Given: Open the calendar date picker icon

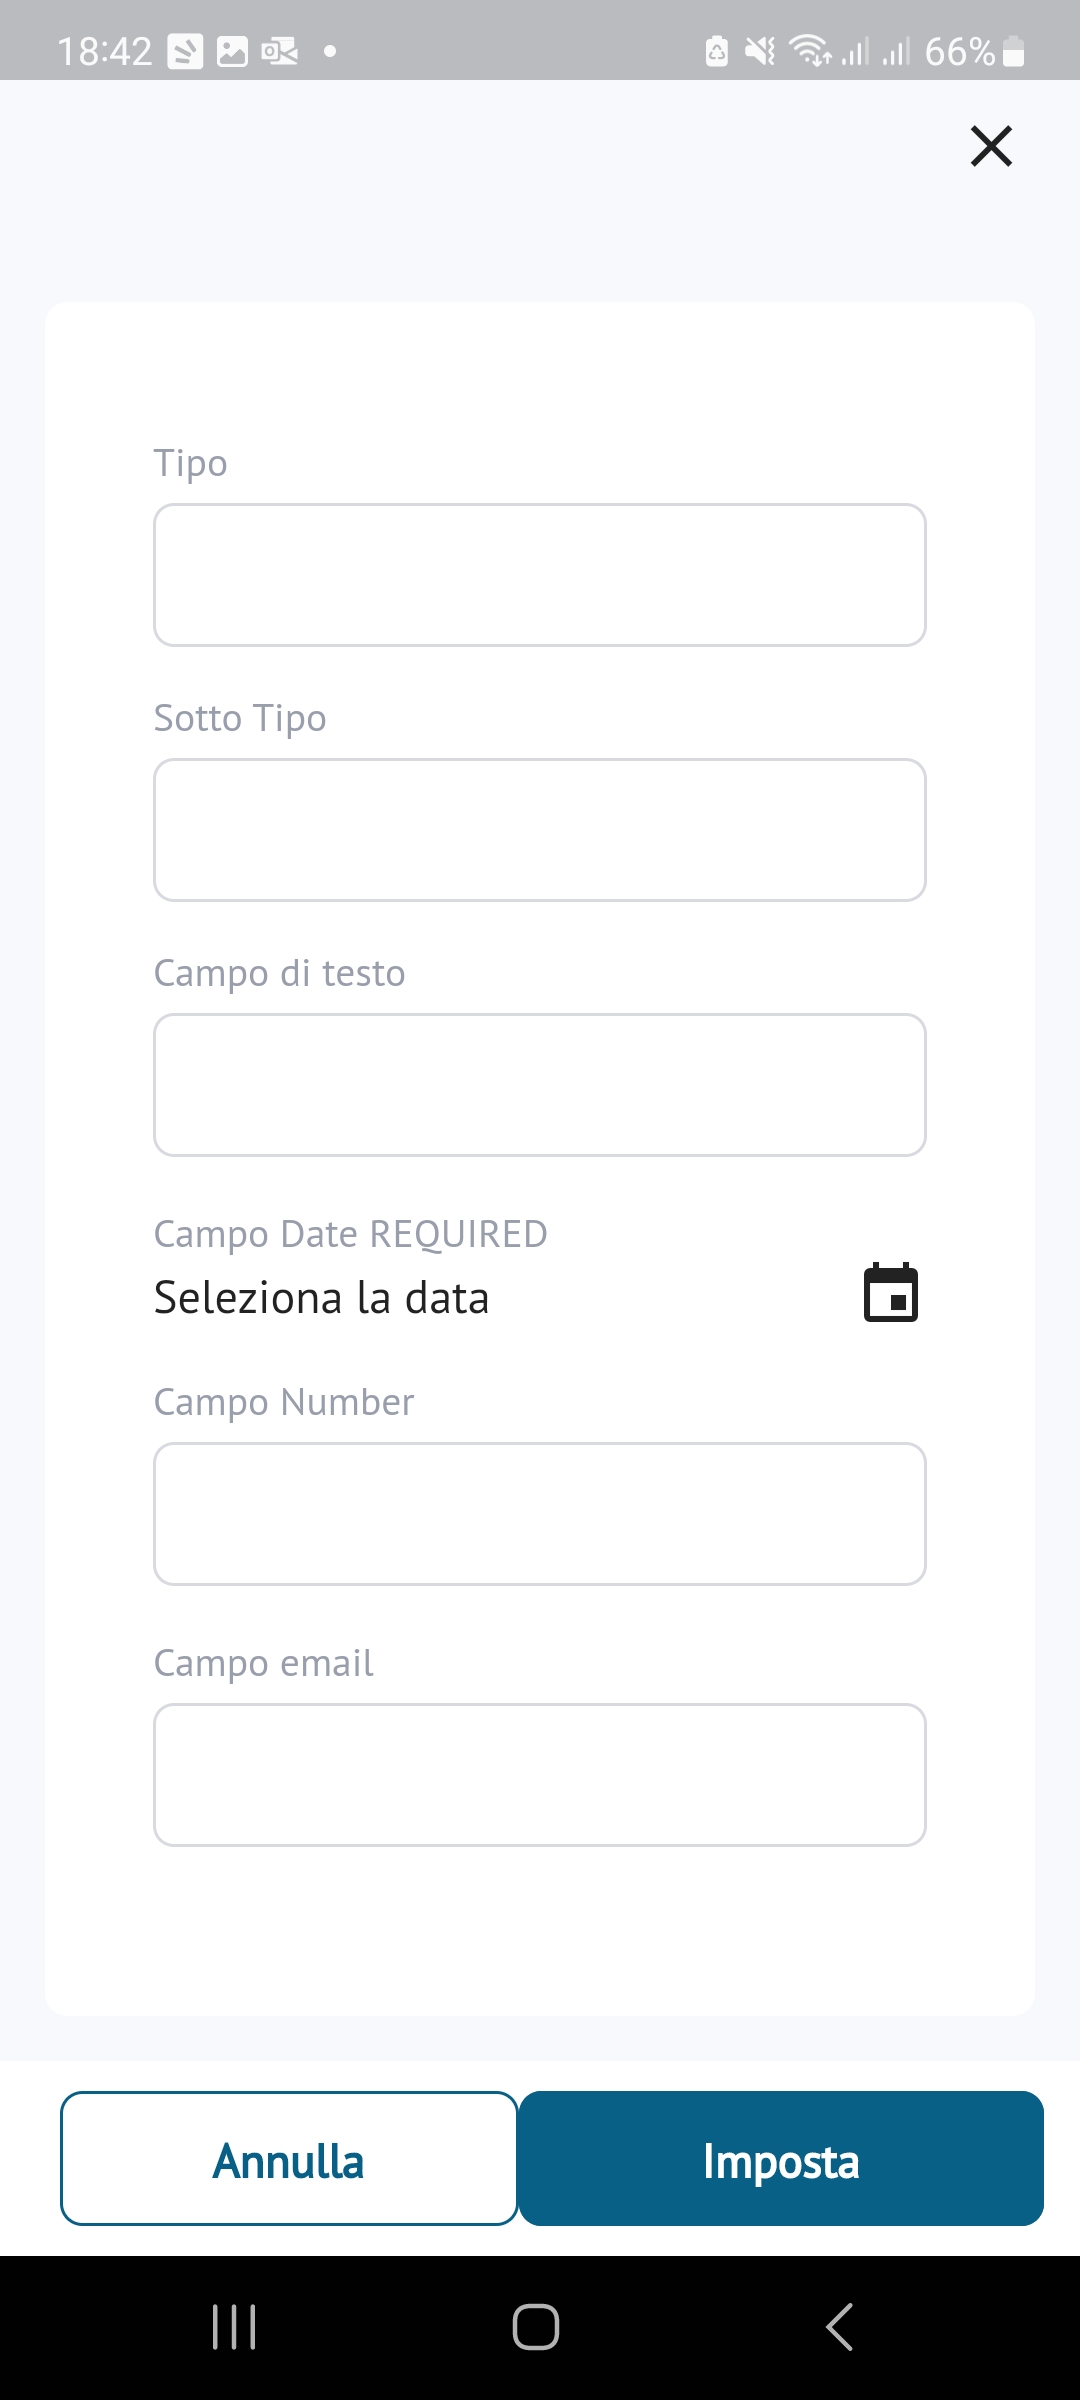Looking at the screenshot, I should coord(890,1293).
